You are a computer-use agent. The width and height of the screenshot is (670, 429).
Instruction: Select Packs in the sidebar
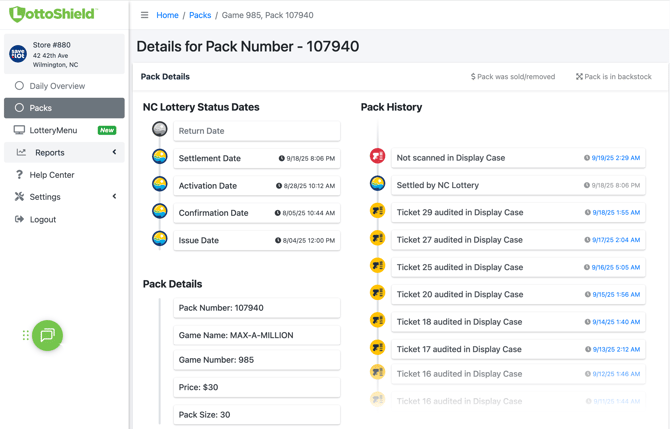click(x=40, y=108)
